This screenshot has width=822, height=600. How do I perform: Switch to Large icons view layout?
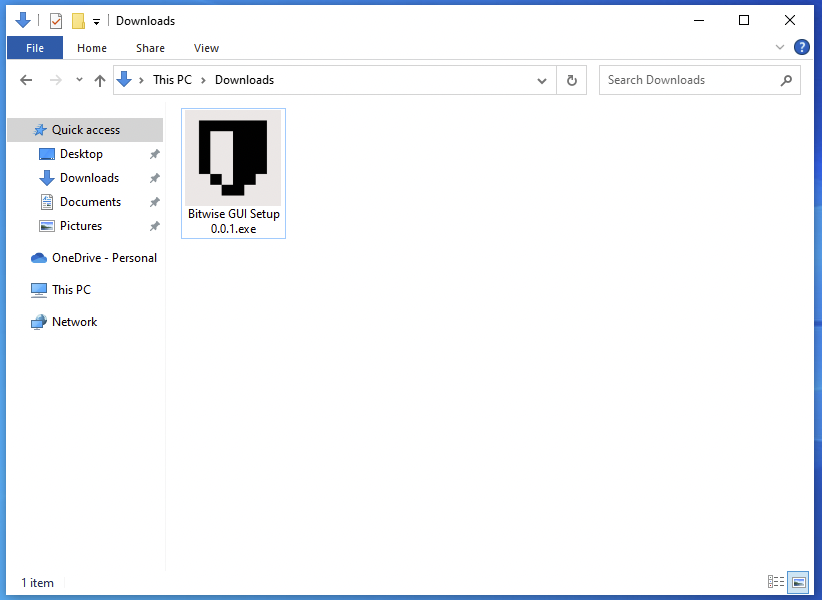tap(798, 582)
